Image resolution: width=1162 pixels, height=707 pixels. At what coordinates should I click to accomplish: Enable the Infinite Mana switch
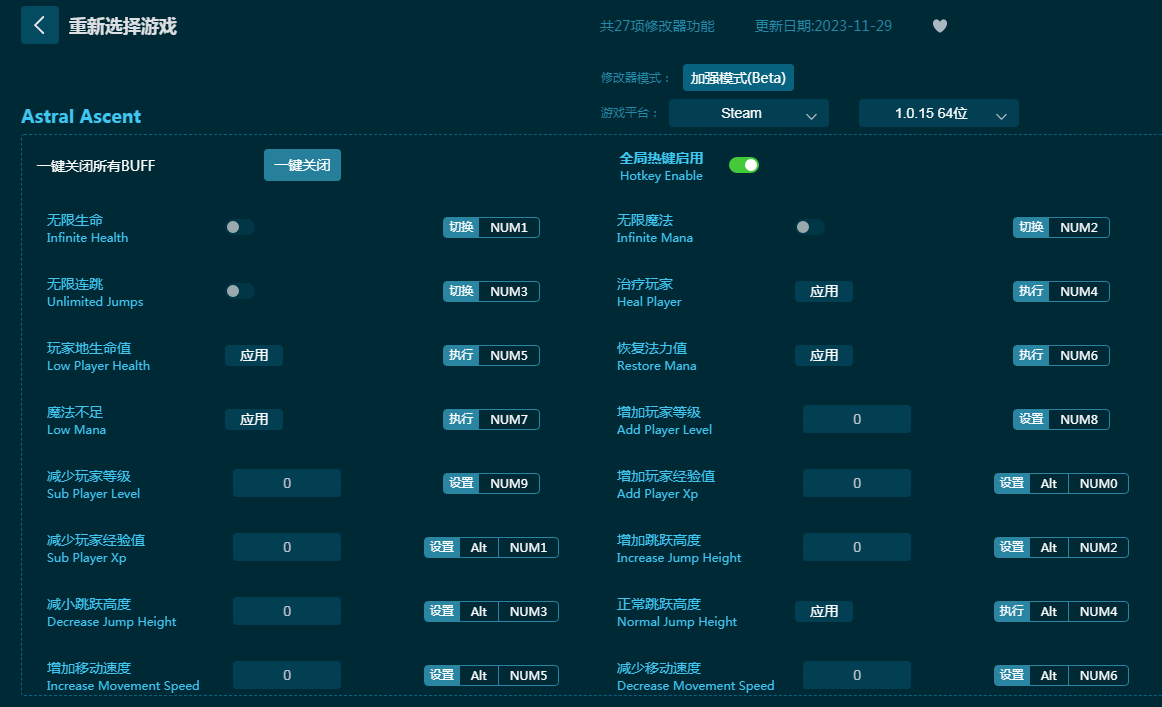tap(810, 227)
